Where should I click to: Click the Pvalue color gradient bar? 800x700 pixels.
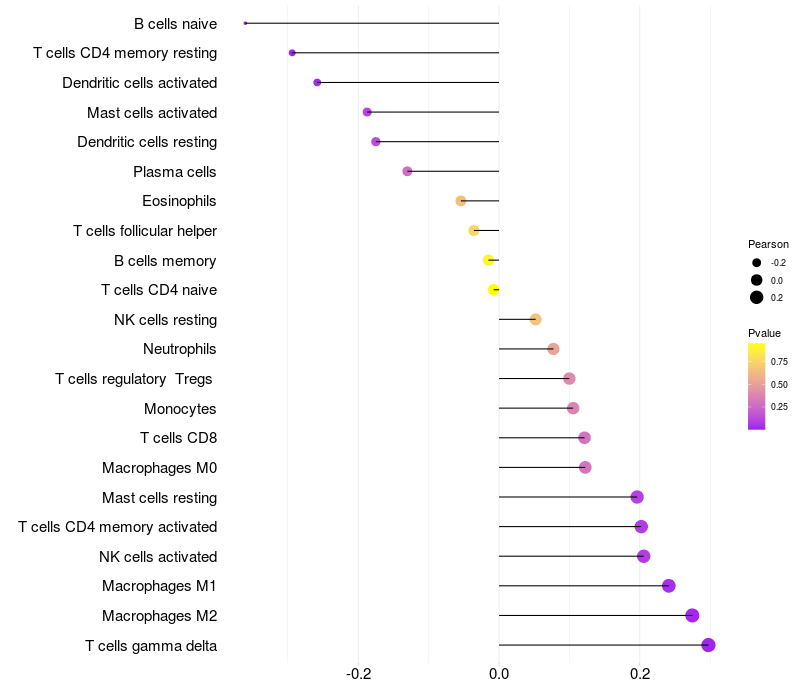click(x=757, y=386)
